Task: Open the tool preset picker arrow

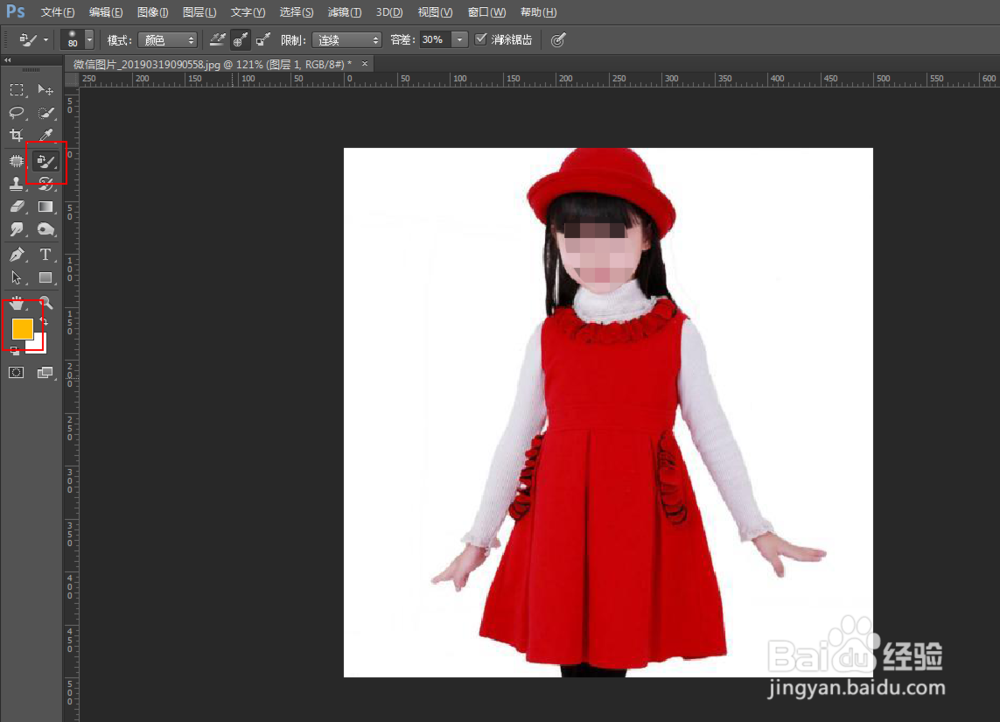Action: pos(46,40)
